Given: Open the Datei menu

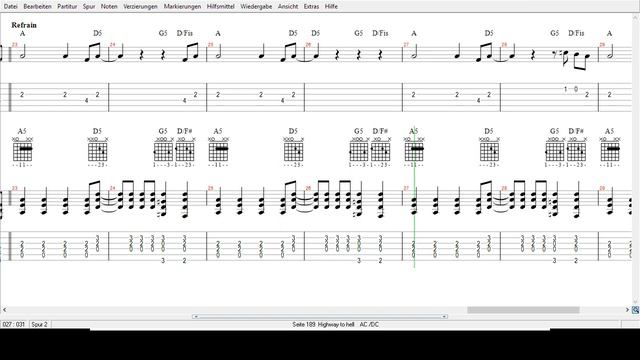Looking at the screenshot, I should point(11,7).
